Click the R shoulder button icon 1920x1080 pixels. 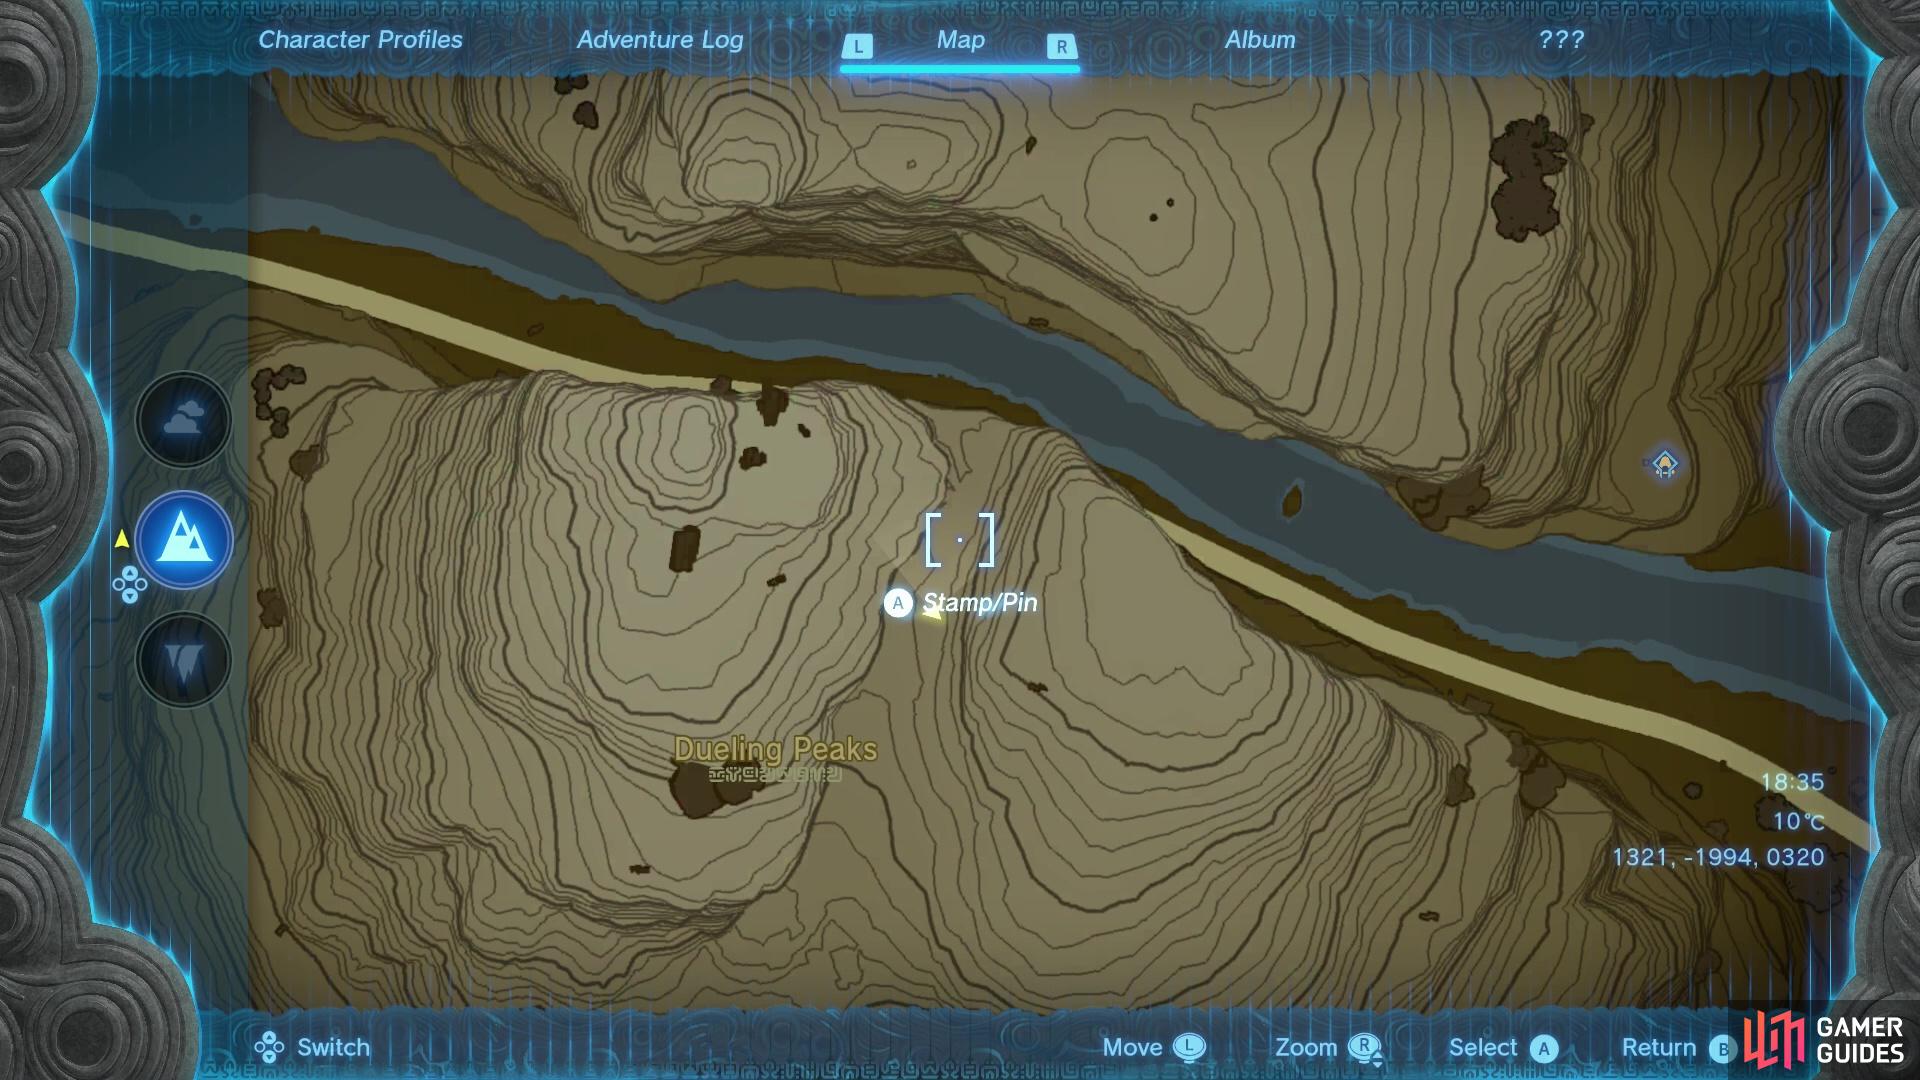point(1061,46)
